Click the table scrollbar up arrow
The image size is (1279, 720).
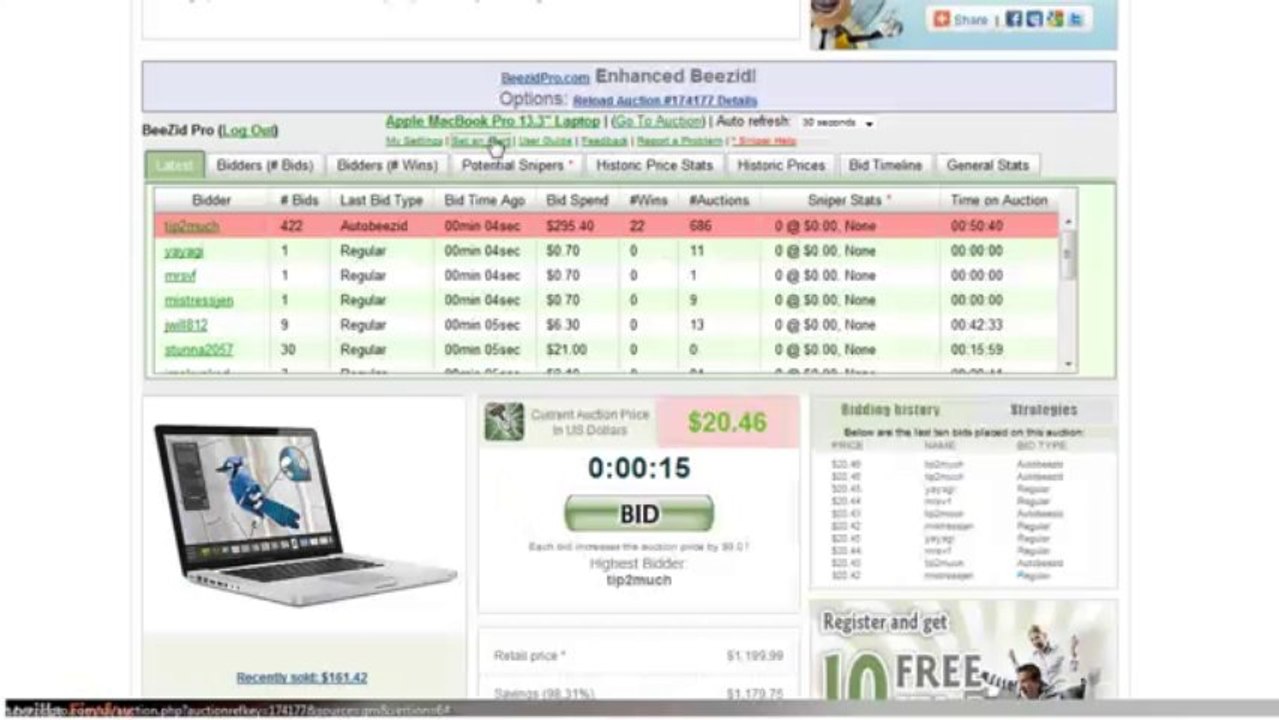pyautogui.click(x=1069, y=222)
